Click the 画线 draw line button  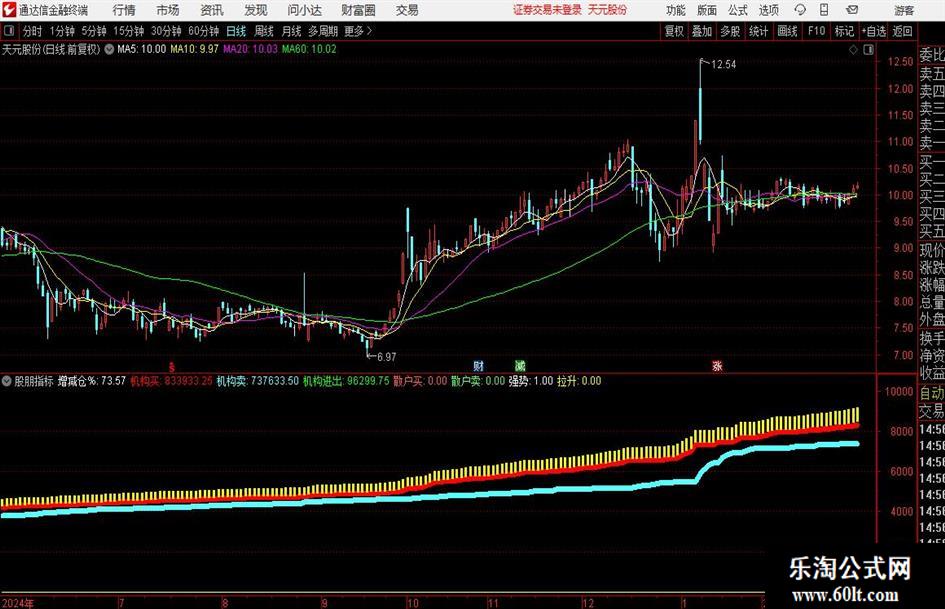pyautogui.click(x=787, y=31)
